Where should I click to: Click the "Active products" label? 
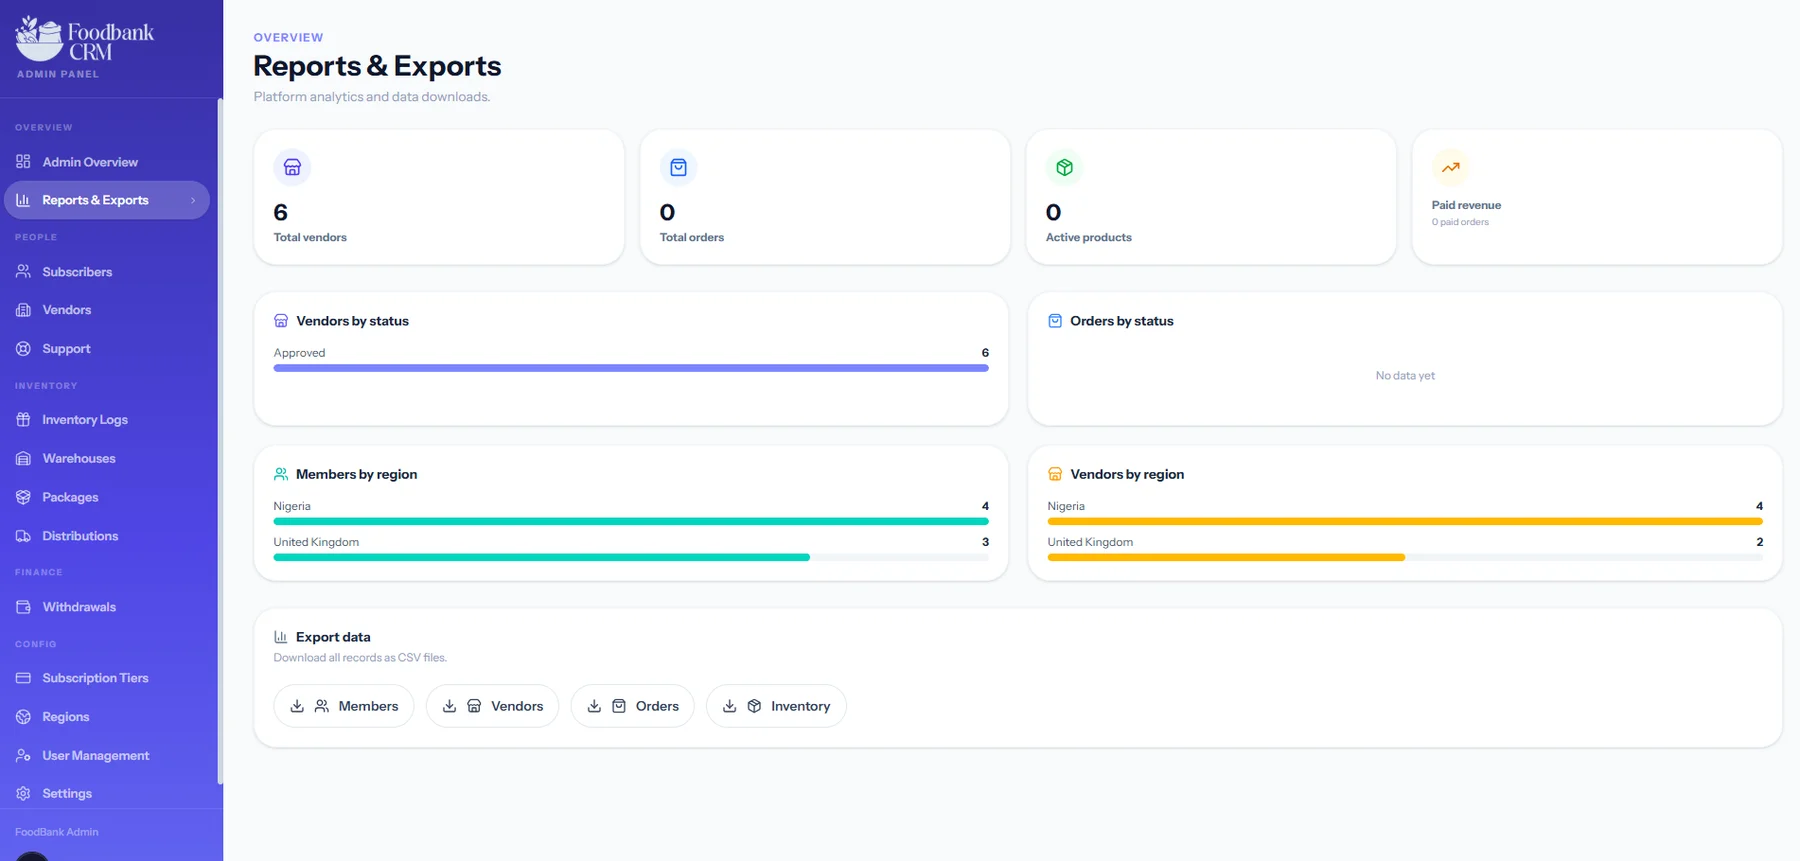1089,237
